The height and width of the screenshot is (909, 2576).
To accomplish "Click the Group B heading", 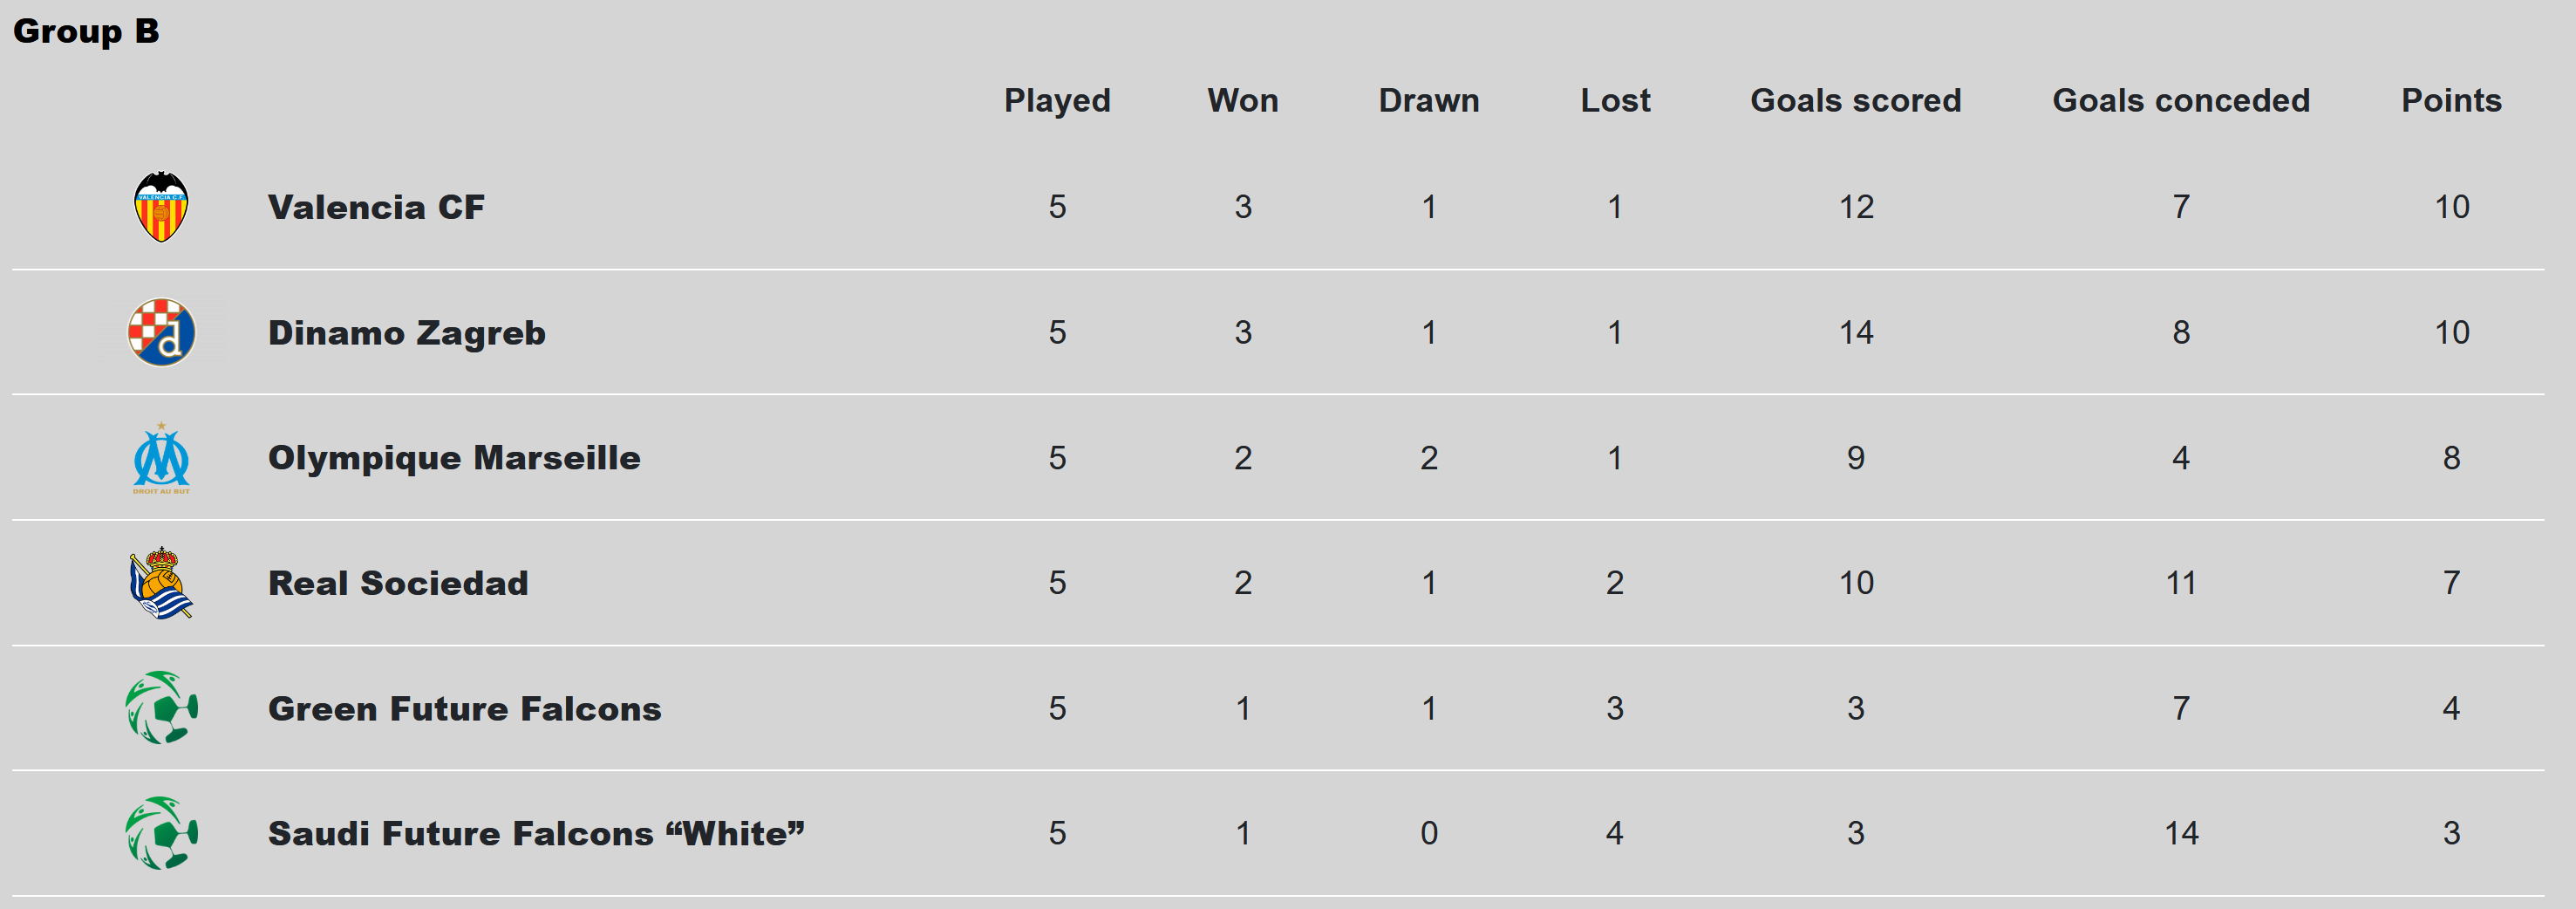I will (86, 31).
